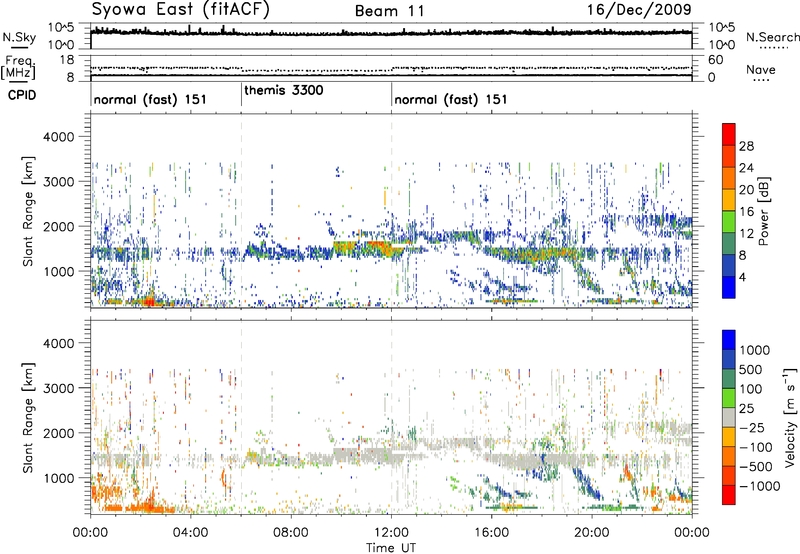Click the "16:00" time tick label

pos(491,533)
